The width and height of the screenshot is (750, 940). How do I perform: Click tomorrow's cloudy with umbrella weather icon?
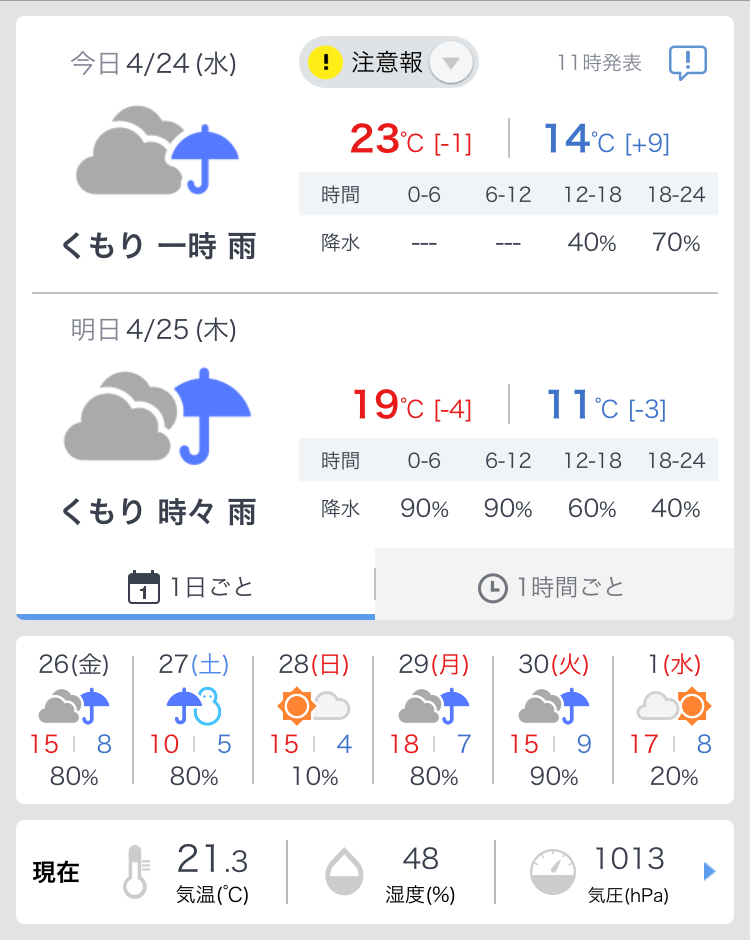click(157, 415)
